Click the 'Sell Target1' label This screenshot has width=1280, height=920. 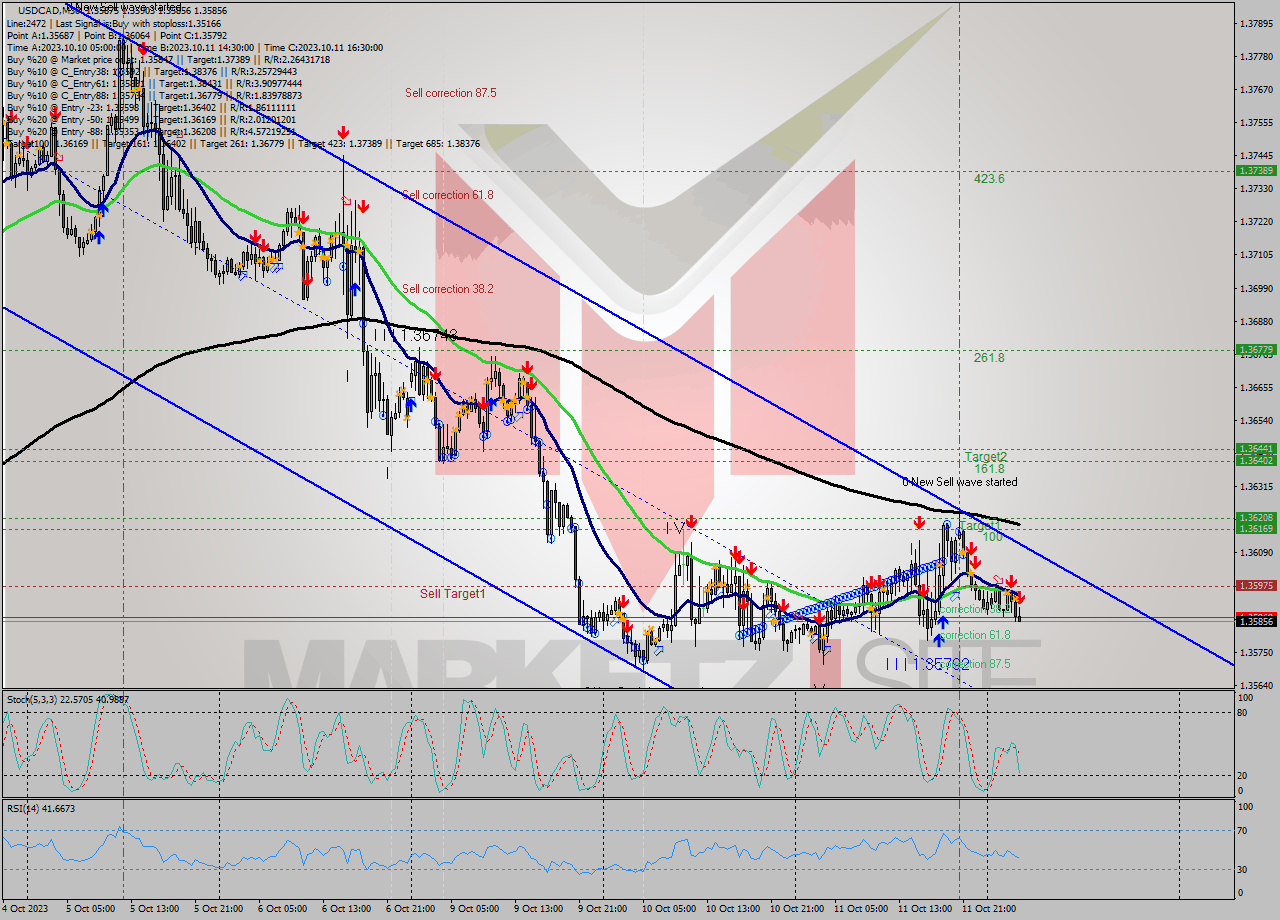(452, 594)
